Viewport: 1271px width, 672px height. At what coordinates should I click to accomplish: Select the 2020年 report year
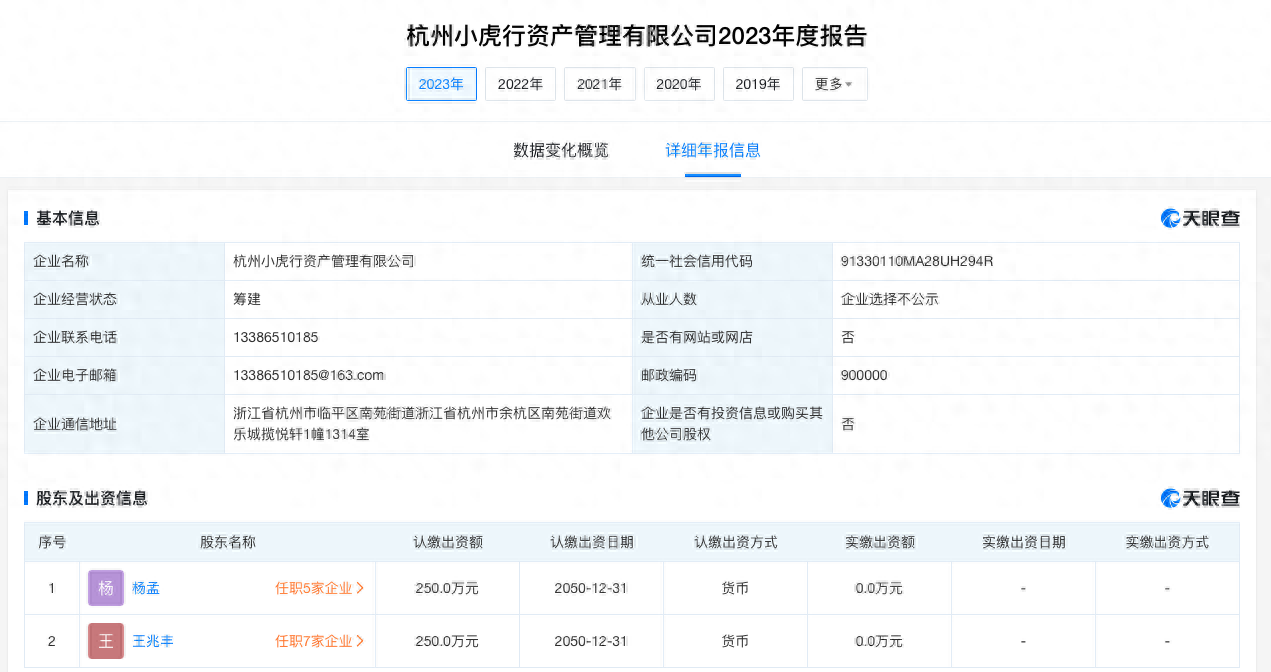679,84
